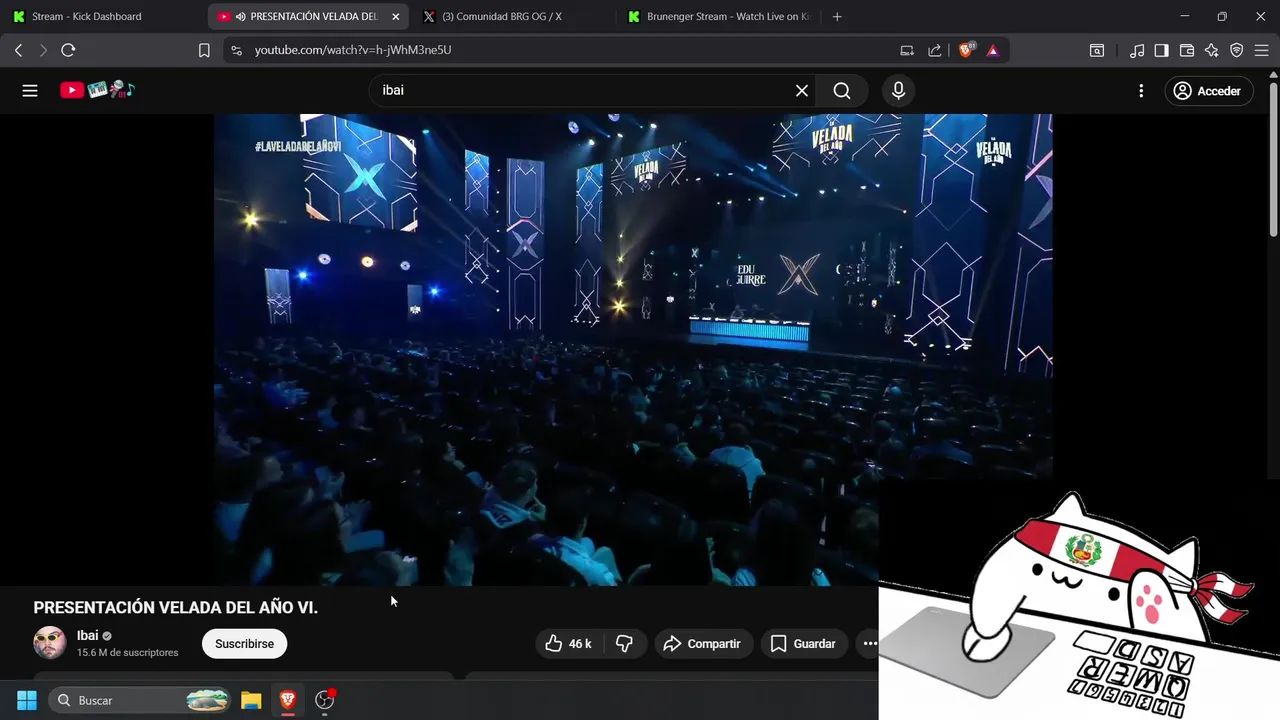Screen dimensions: 1280x720
Task: Like the video showing 46 k
Action: (x=569, y=644)
